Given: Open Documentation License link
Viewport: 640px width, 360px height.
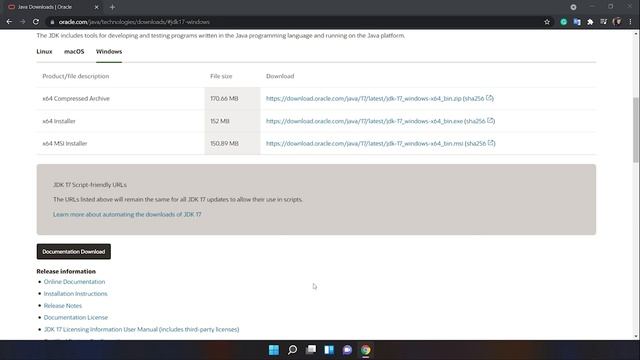Looking at the screenshot, I should [x=76, y=317].
